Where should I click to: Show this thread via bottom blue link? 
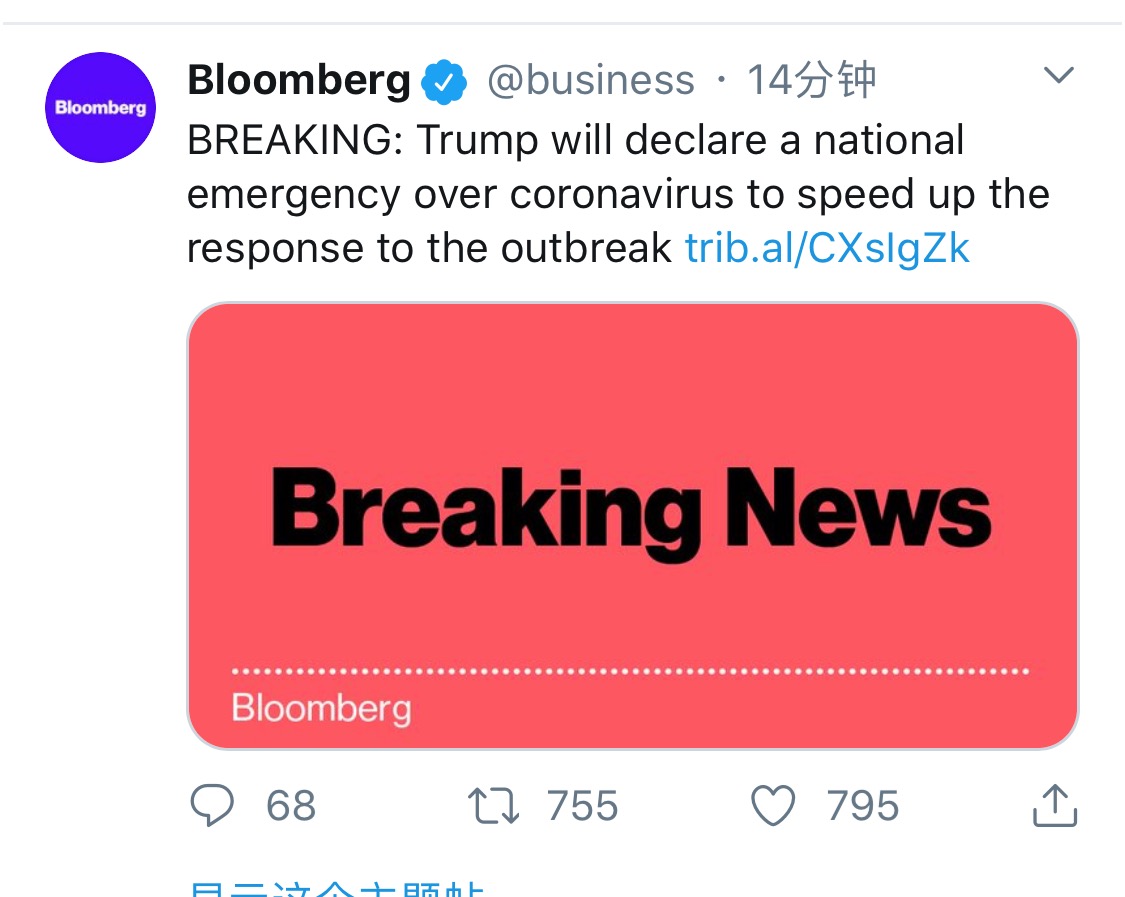point(336,889)
